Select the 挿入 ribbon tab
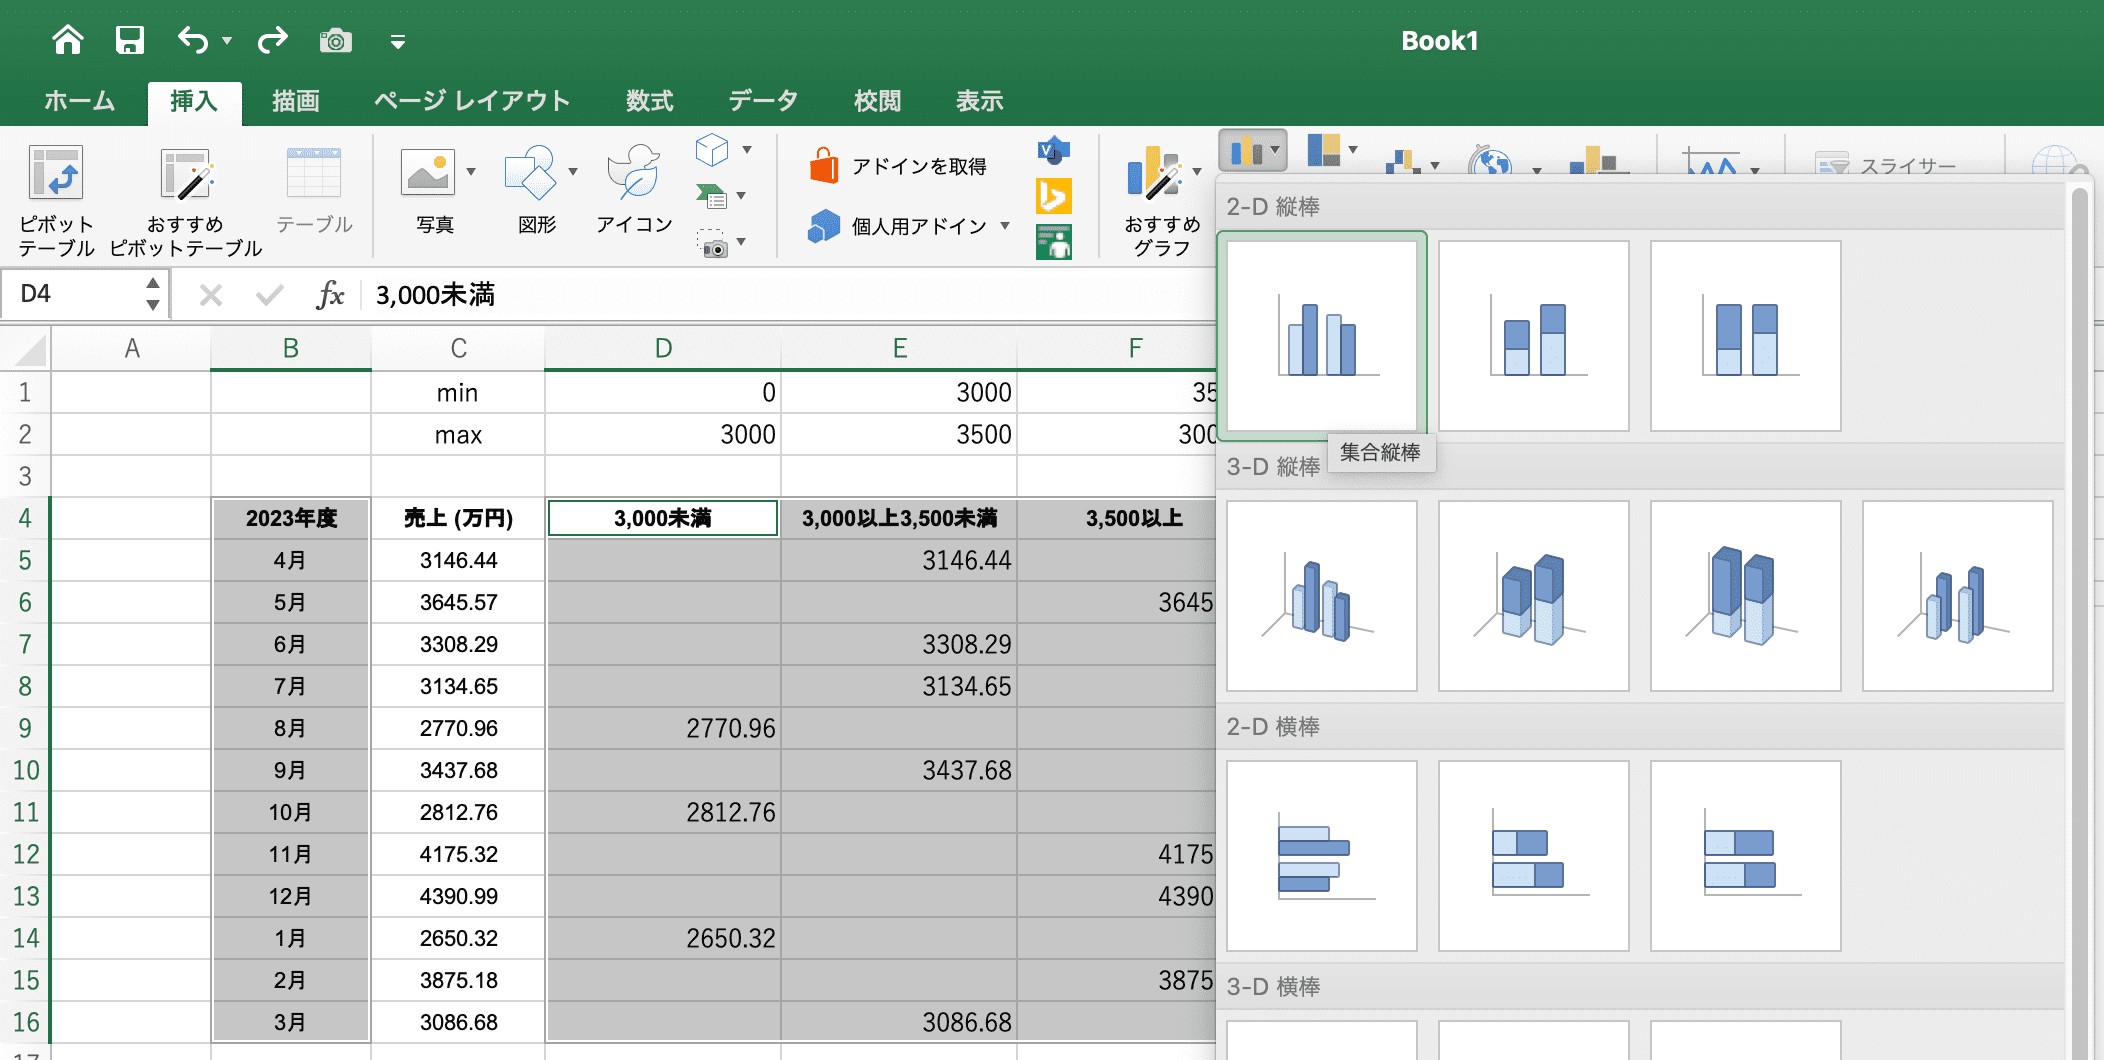 (194, 101)
